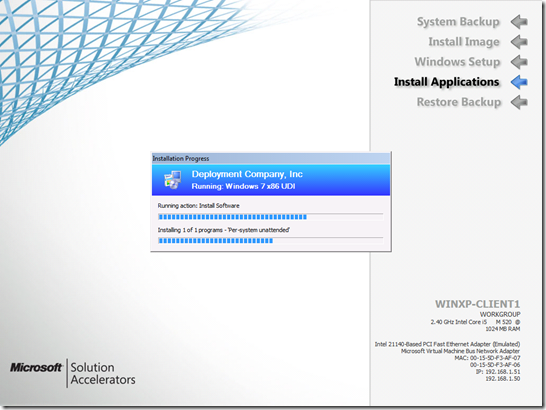
Task: Click the Installation Progress title bar
Action: 271,158
